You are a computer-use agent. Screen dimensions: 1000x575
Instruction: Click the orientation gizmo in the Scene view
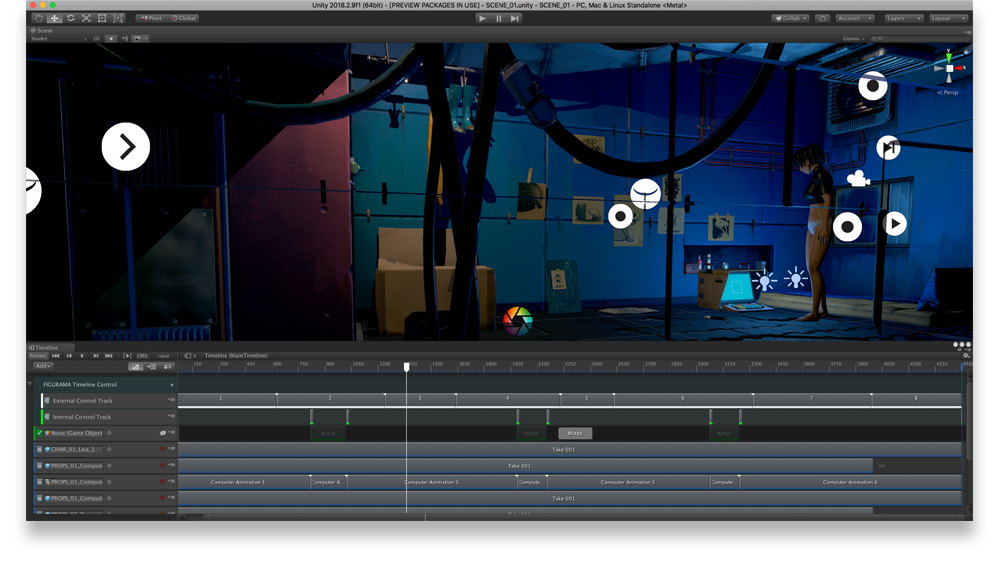coord(949,68)
